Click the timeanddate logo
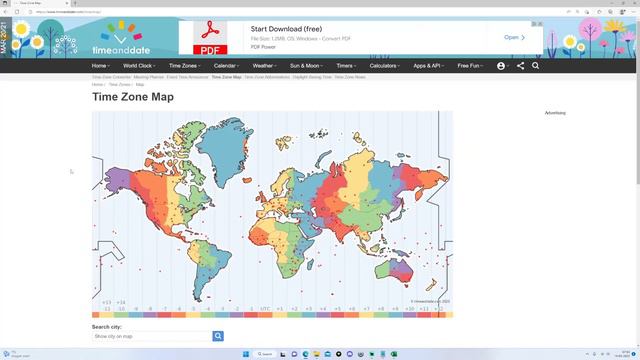The width and height of the screenshot is (640, 360). (x=121, y=38)
